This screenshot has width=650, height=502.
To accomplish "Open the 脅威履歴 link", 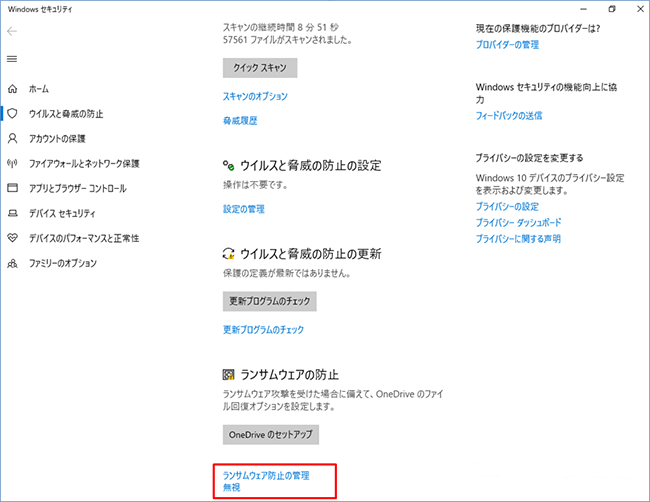I will [x=240, y=121].
